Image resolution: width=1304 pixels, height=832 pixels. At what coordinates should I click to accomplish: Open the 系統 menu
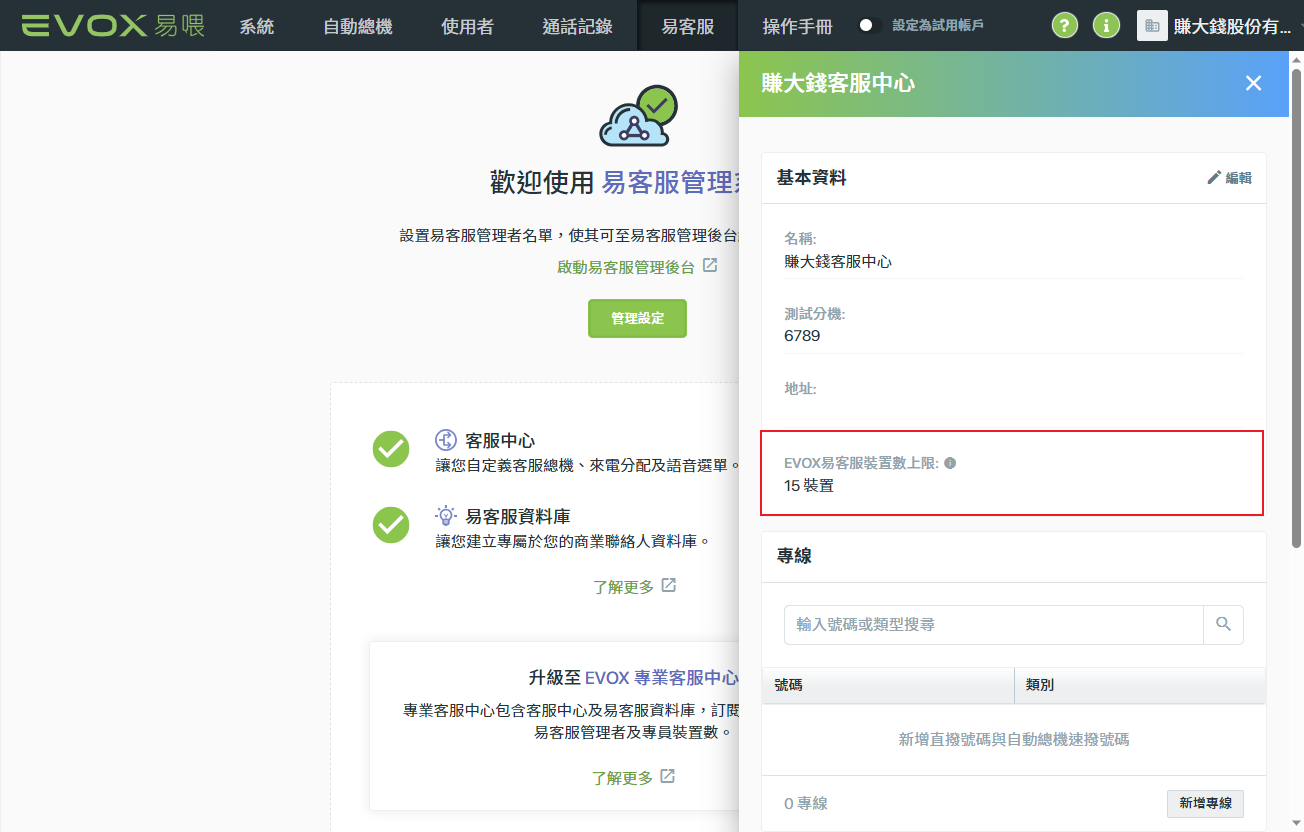click(x=257, y=26)
